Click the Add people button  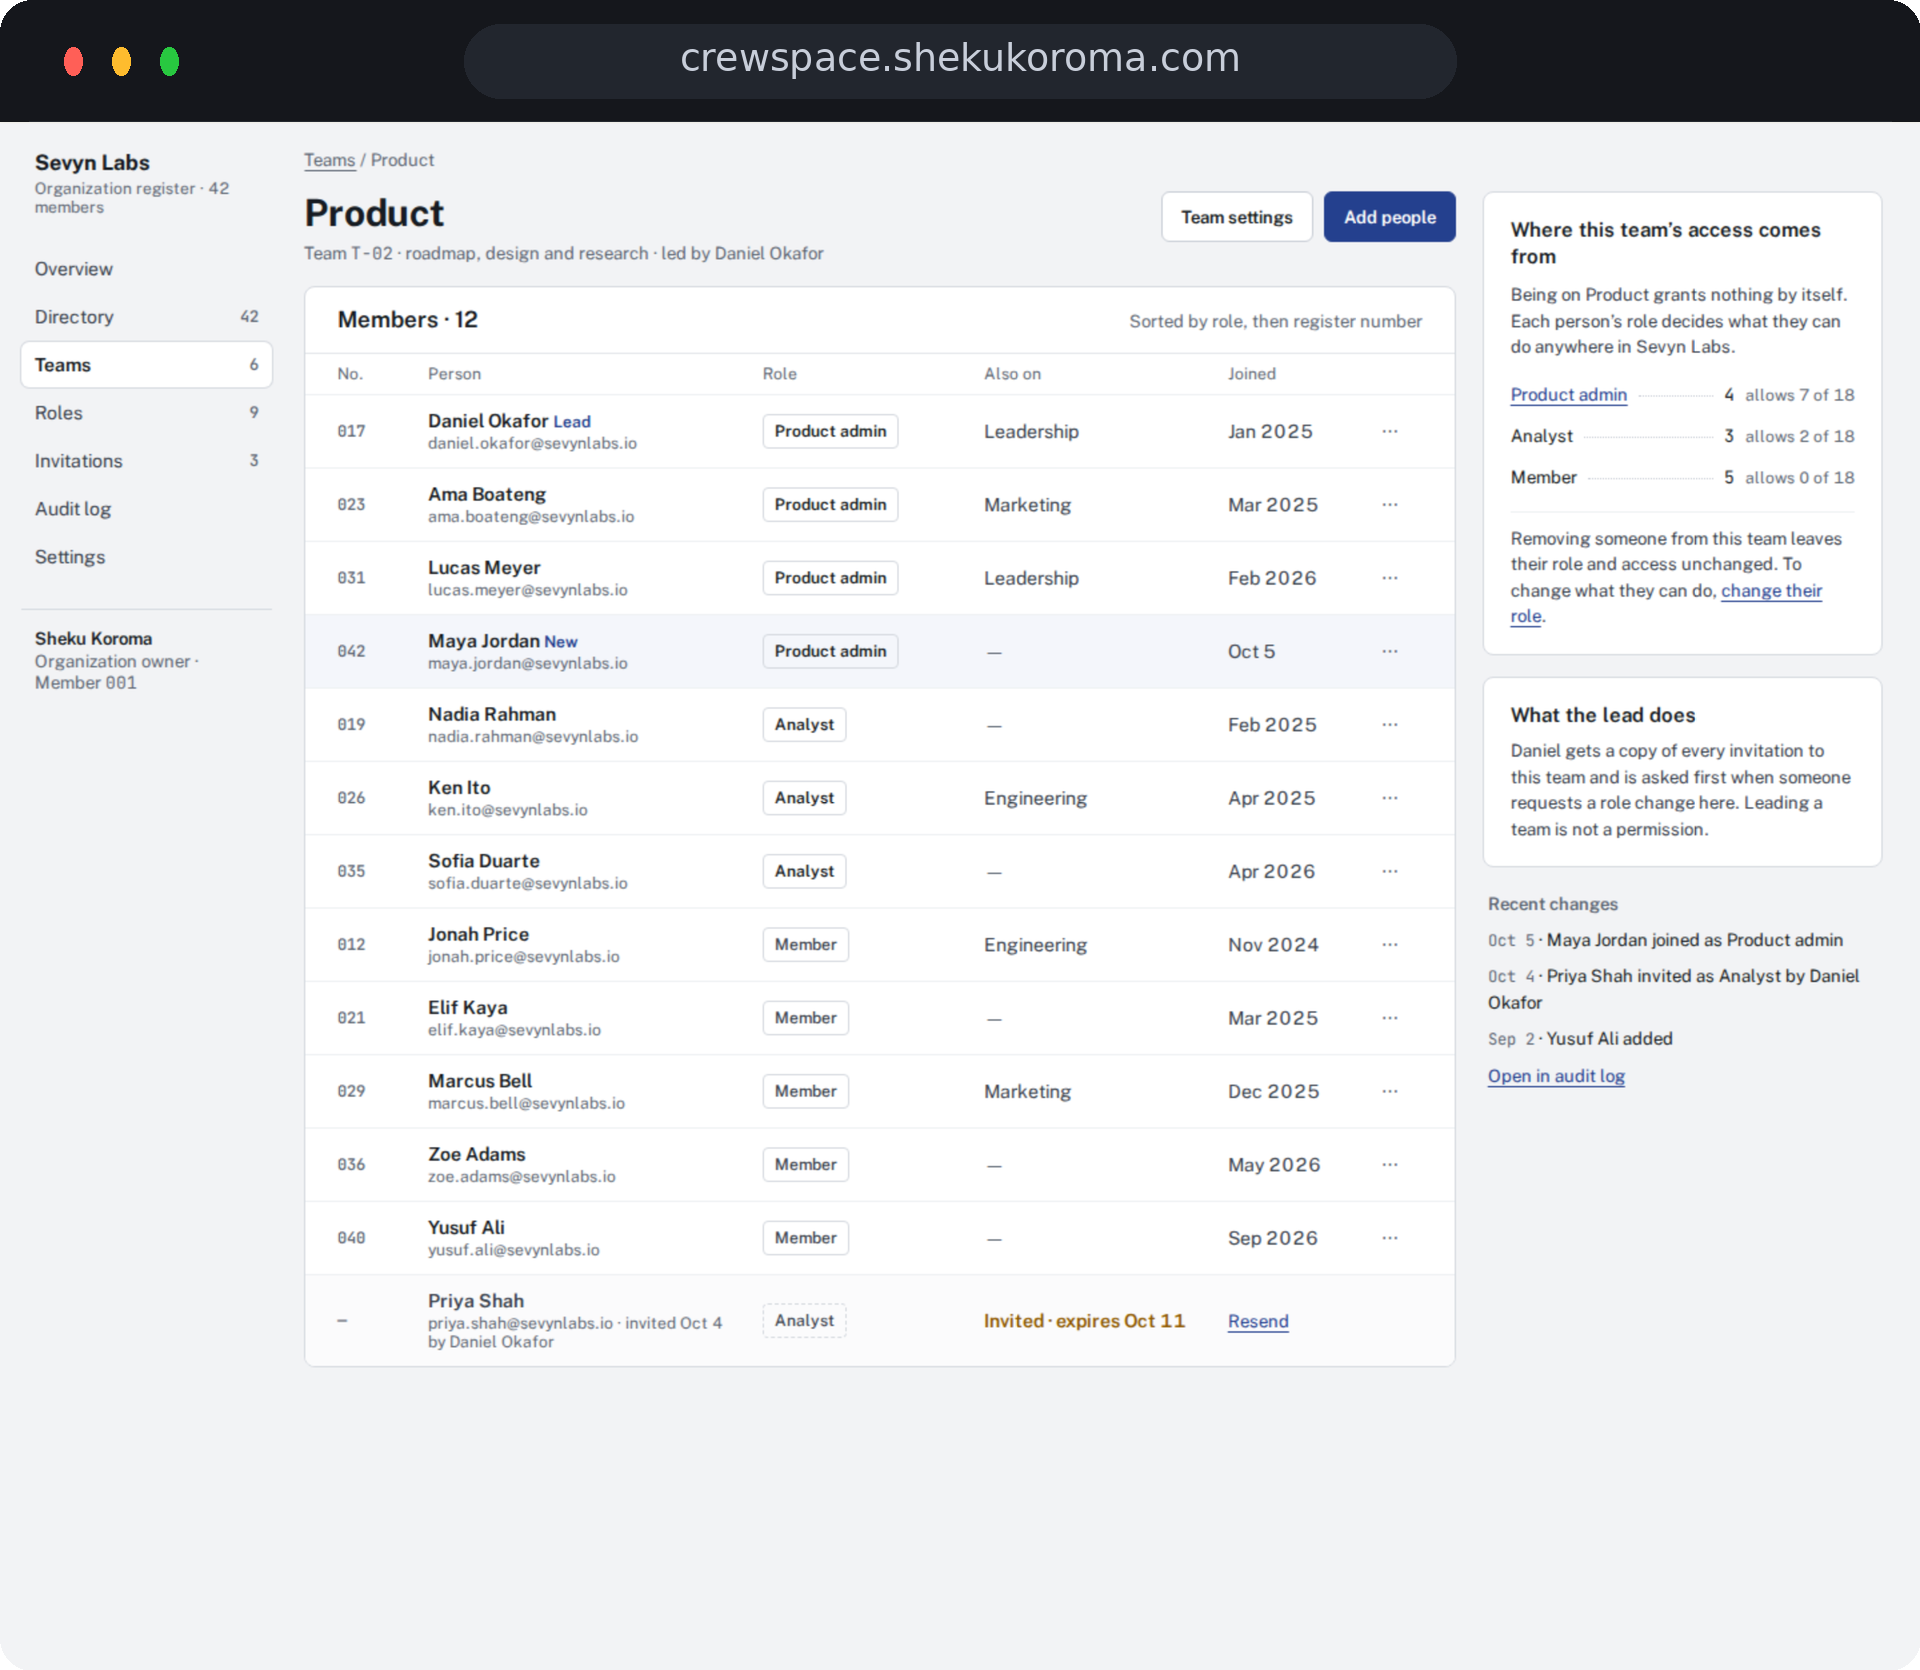(x=1389, y=217)
